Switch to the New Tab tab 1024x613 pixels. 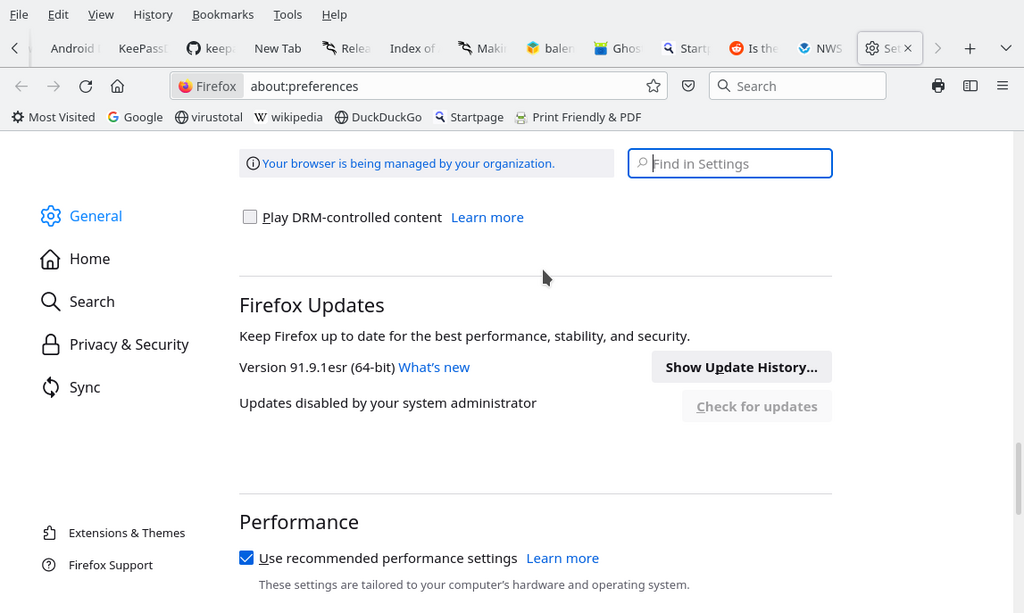click(278, 48)
